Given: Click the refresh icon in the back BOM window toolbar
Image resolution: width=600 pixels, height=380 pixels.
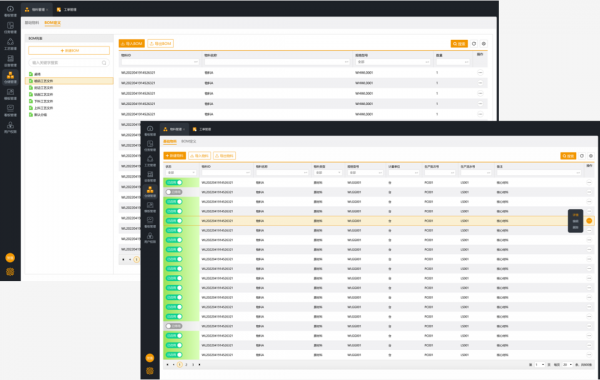Looking at the screenshot, I should (x=474, y=44).
